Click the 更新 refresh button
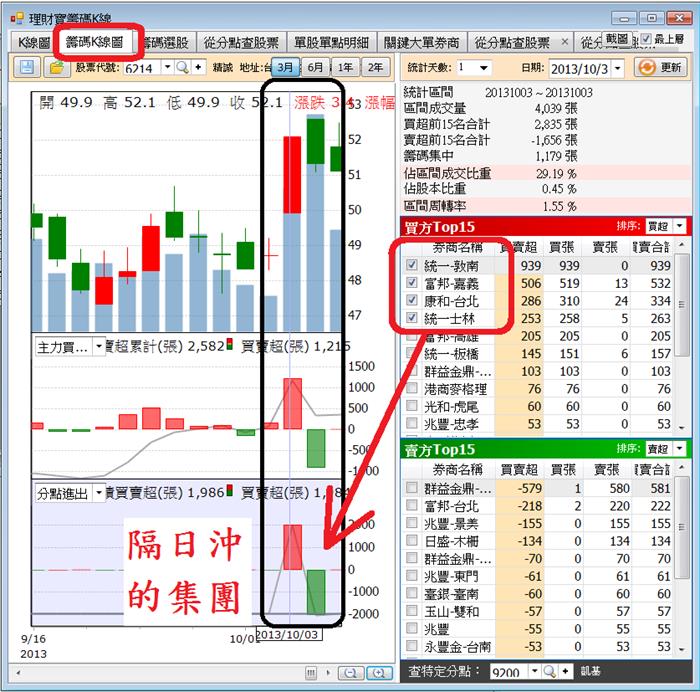The height and width of the screenshot is (692, 700). tap(660, 67)
